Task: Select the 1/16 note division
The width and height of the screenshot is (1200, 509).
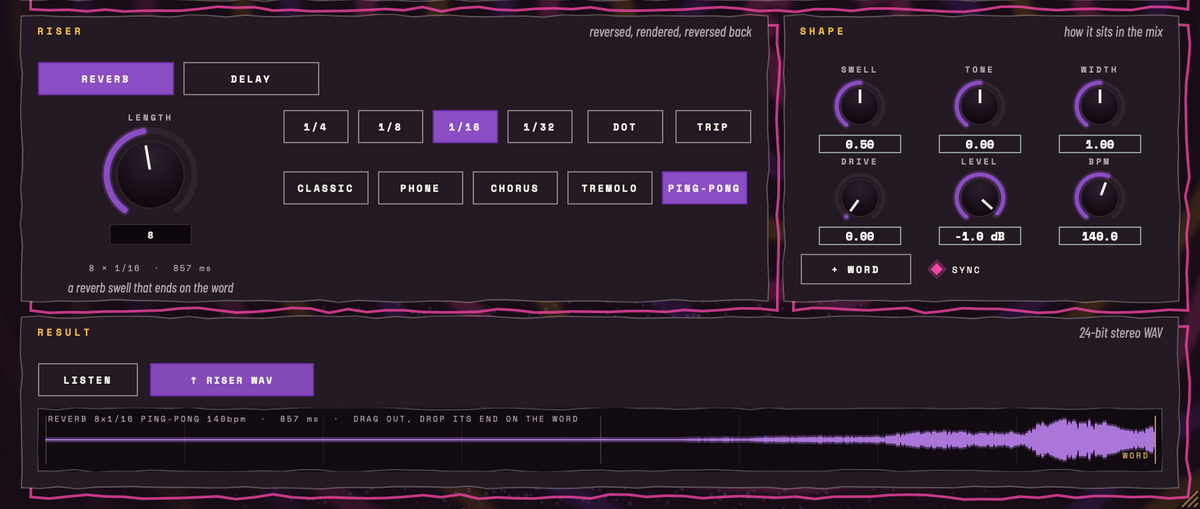Action: (x=465, y=127)
